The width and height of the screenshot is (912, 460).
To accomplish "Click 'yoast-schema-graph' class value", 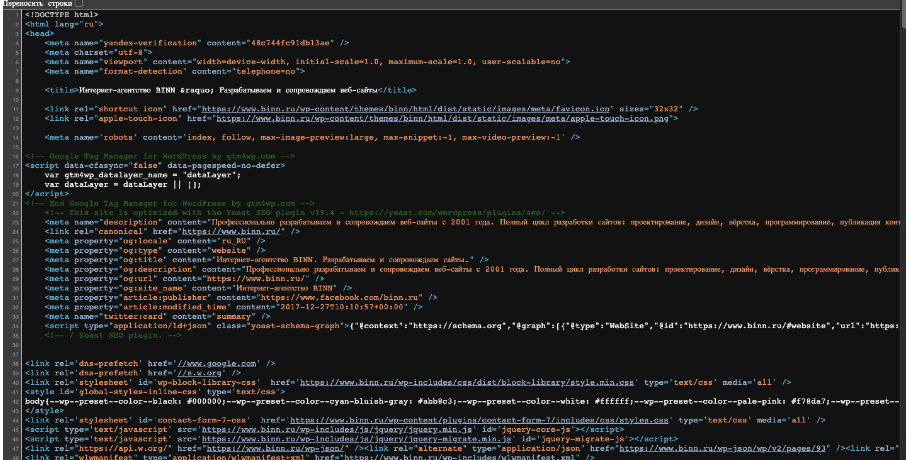I will pos(295,326).
